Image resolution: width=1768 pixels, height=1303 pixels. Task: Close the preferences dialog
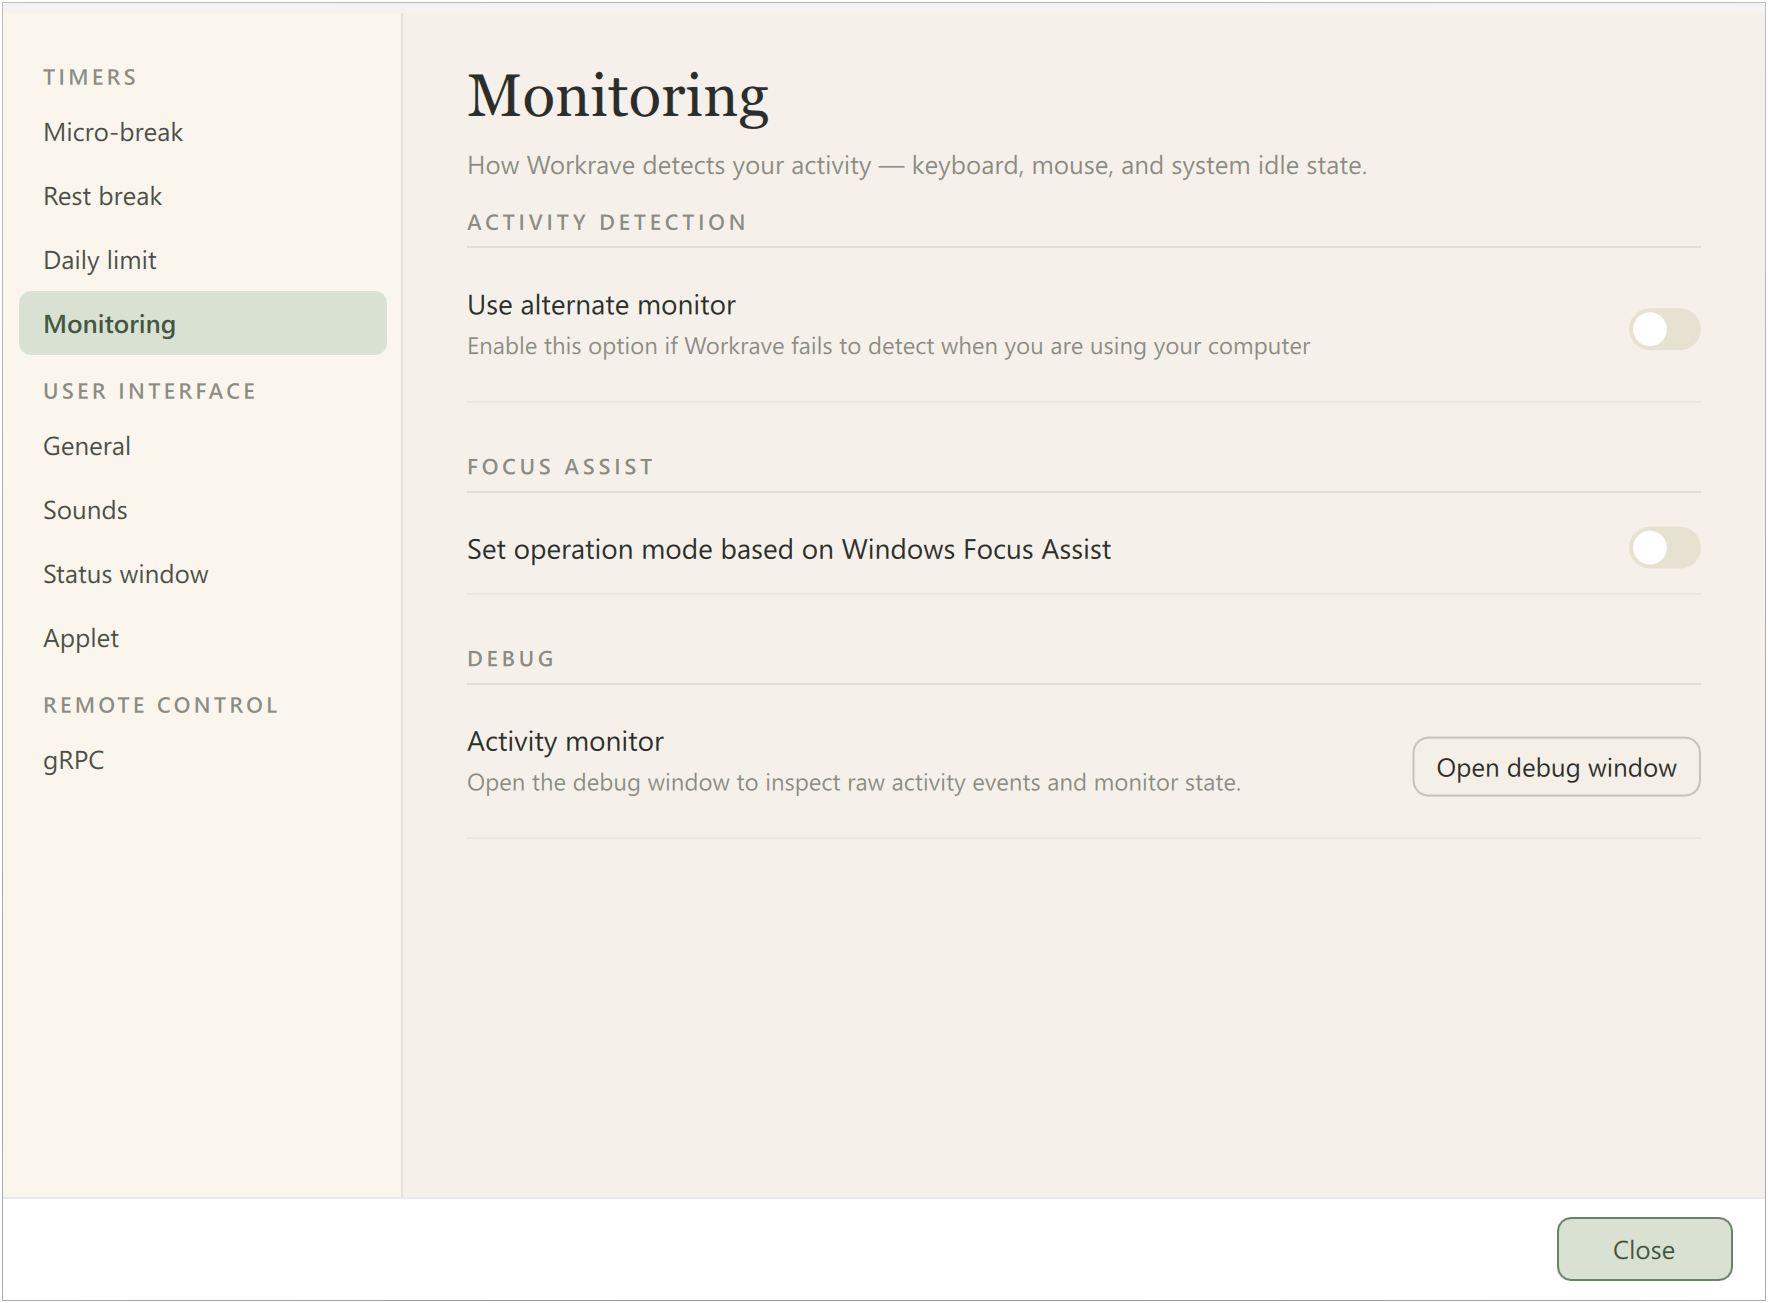pos(1644,1249)
